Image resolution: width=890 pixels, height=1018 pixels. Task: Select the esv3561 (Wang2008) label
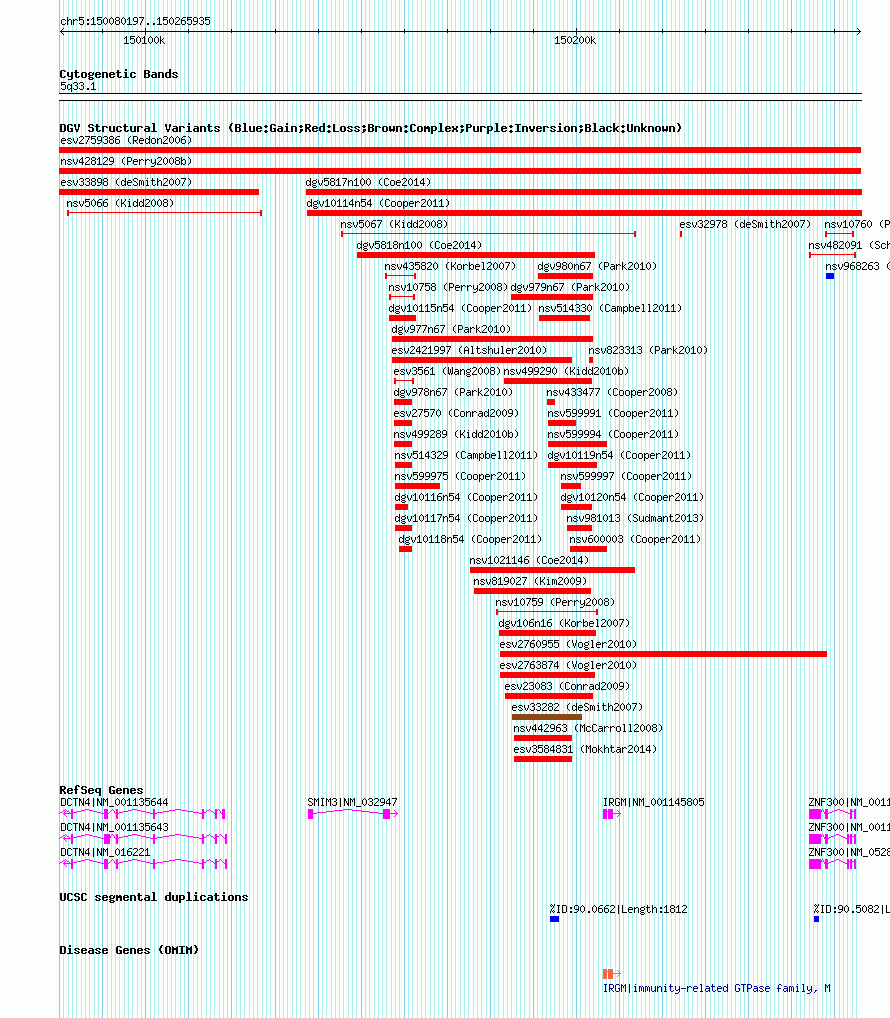click(447, 371)
